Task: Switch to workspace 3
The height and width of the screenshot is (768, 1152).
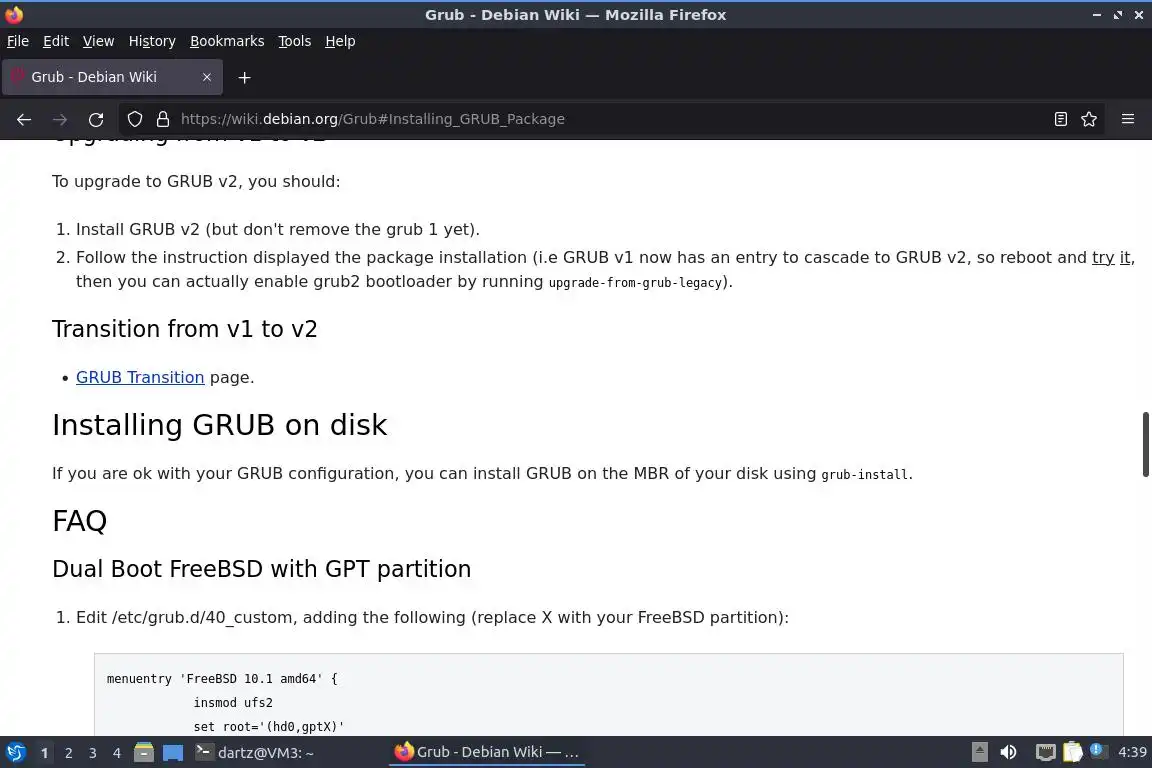Action: (x=93, y=753)
